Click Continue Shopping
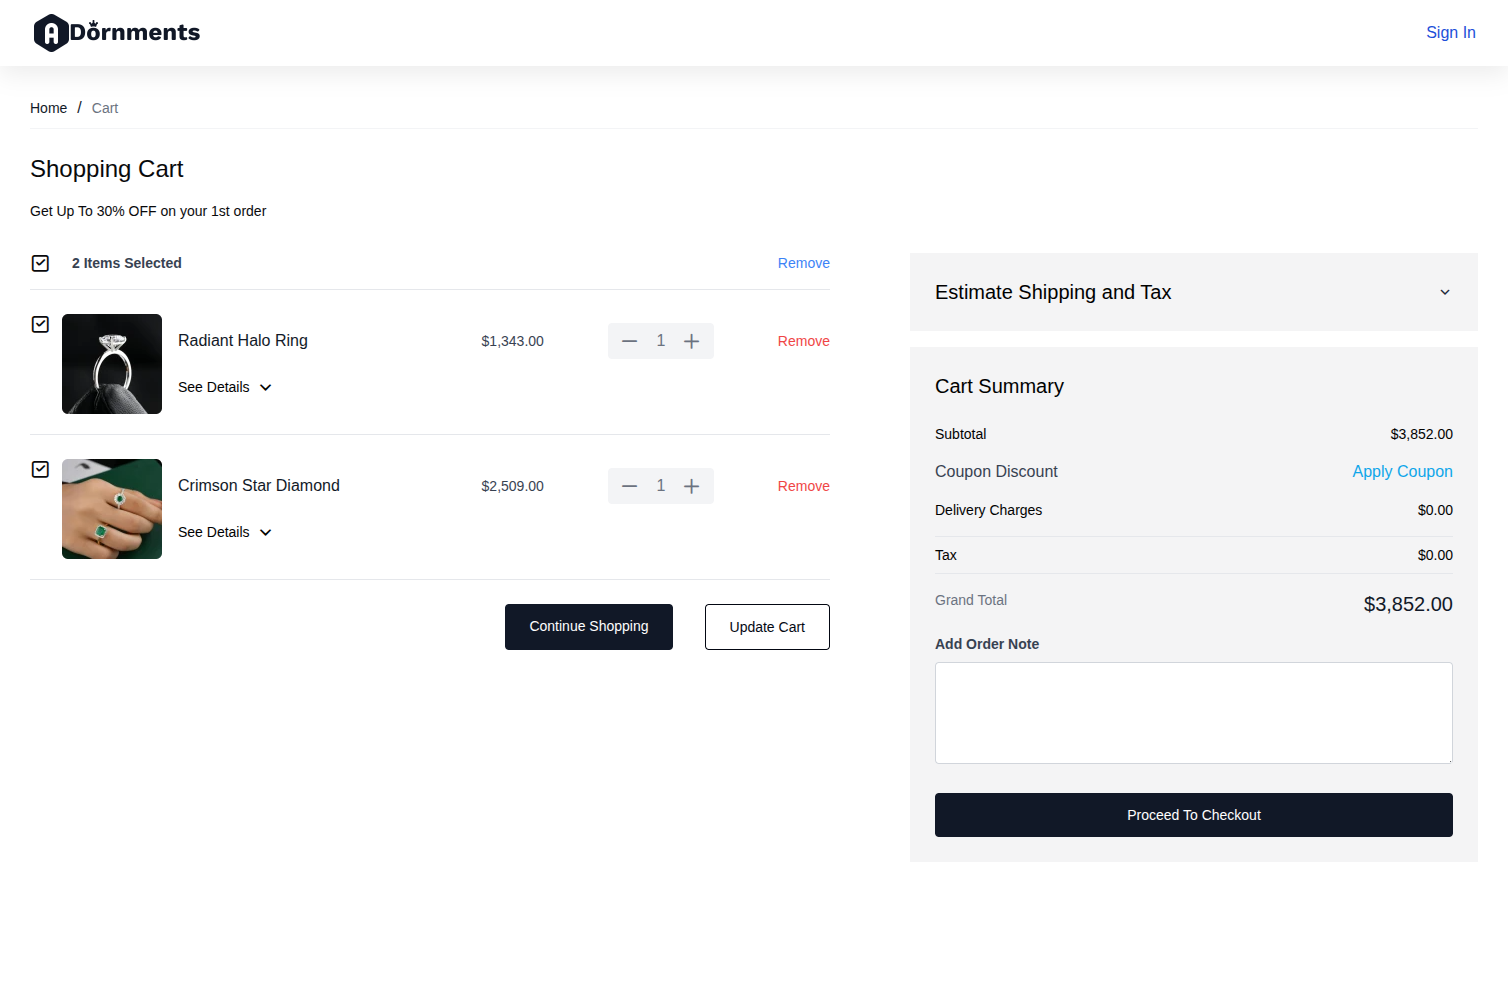1508x1000 pixels. 588,627
